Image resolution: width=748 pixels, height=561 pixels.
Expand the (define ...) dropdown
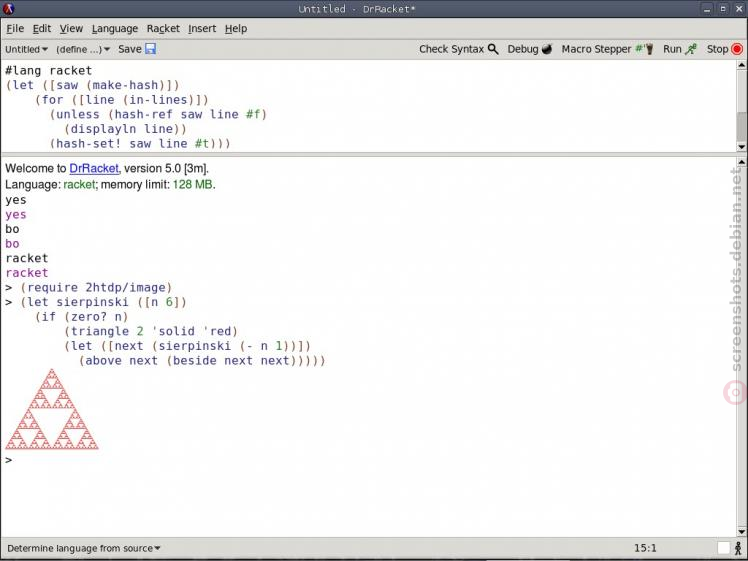pos(83,49)
